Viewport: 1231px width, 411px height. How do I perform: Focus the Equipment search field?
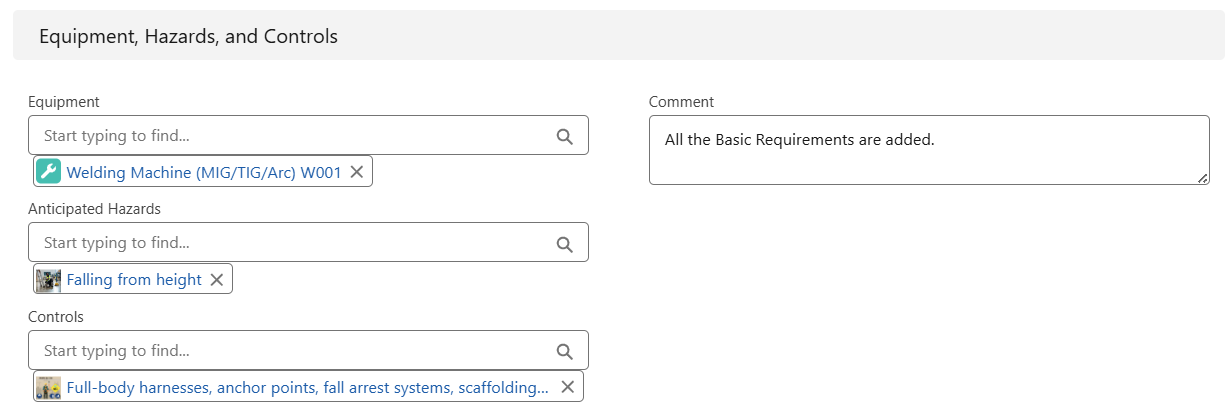[290, 136]
